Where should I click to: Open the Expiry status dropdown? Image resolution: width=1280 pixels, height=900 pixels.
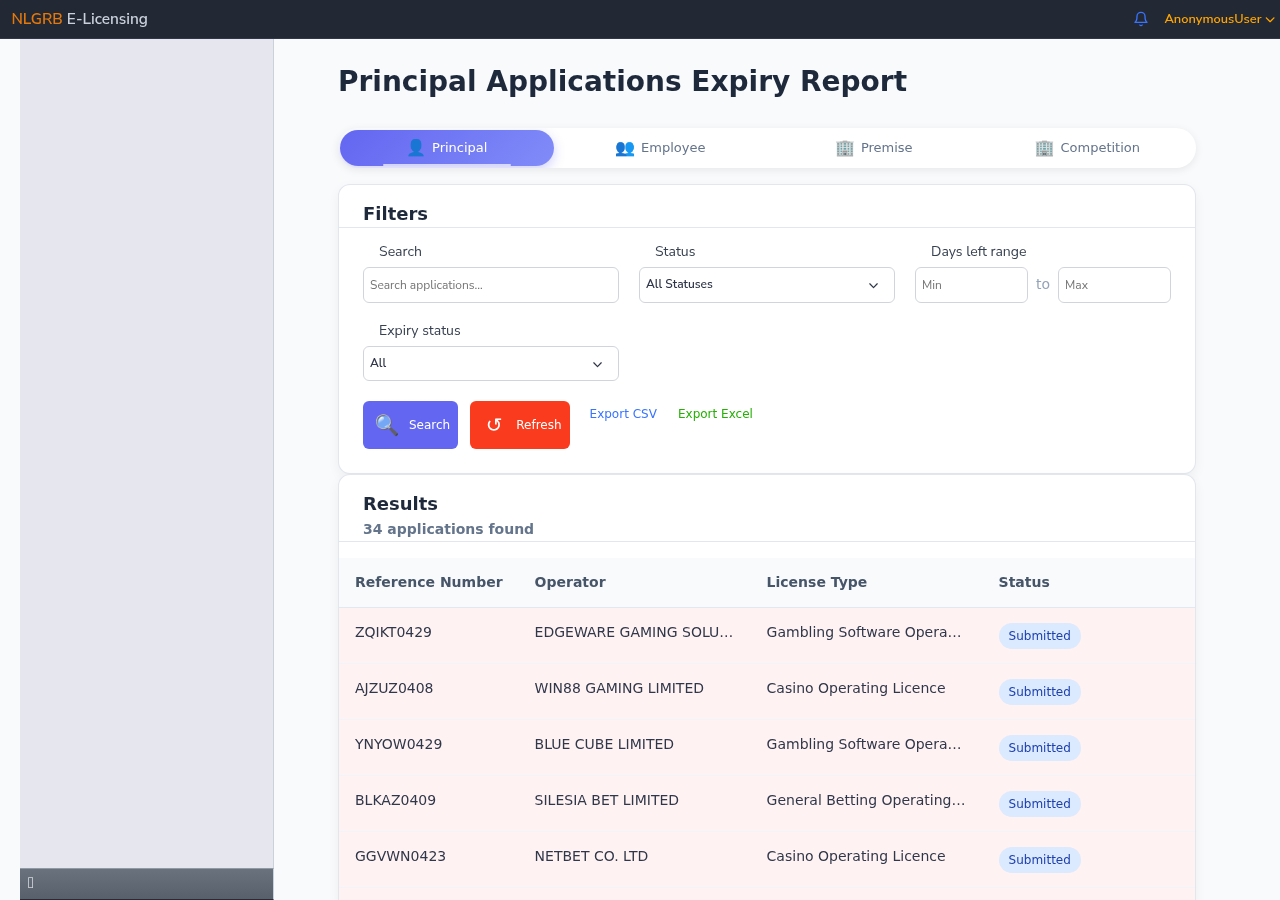click(x=491, y=364)
